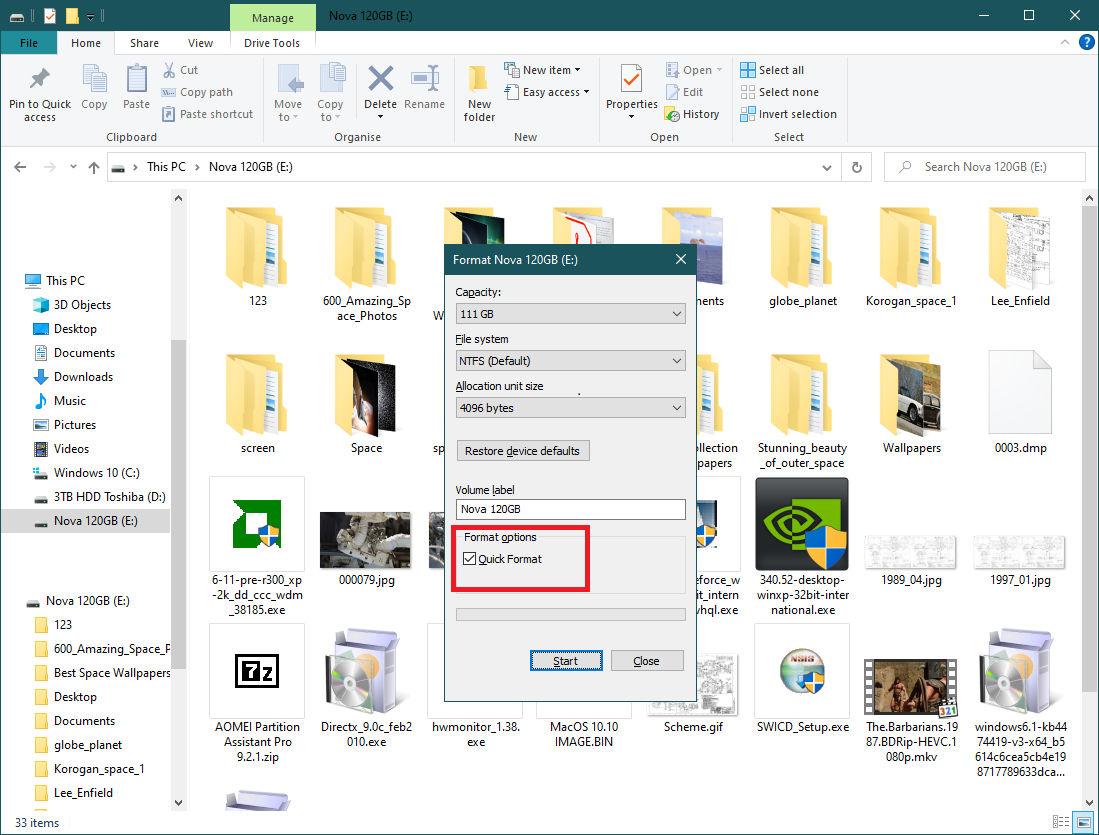Select the AOMEI Partition Assistant 7z archive

[257, 670]
